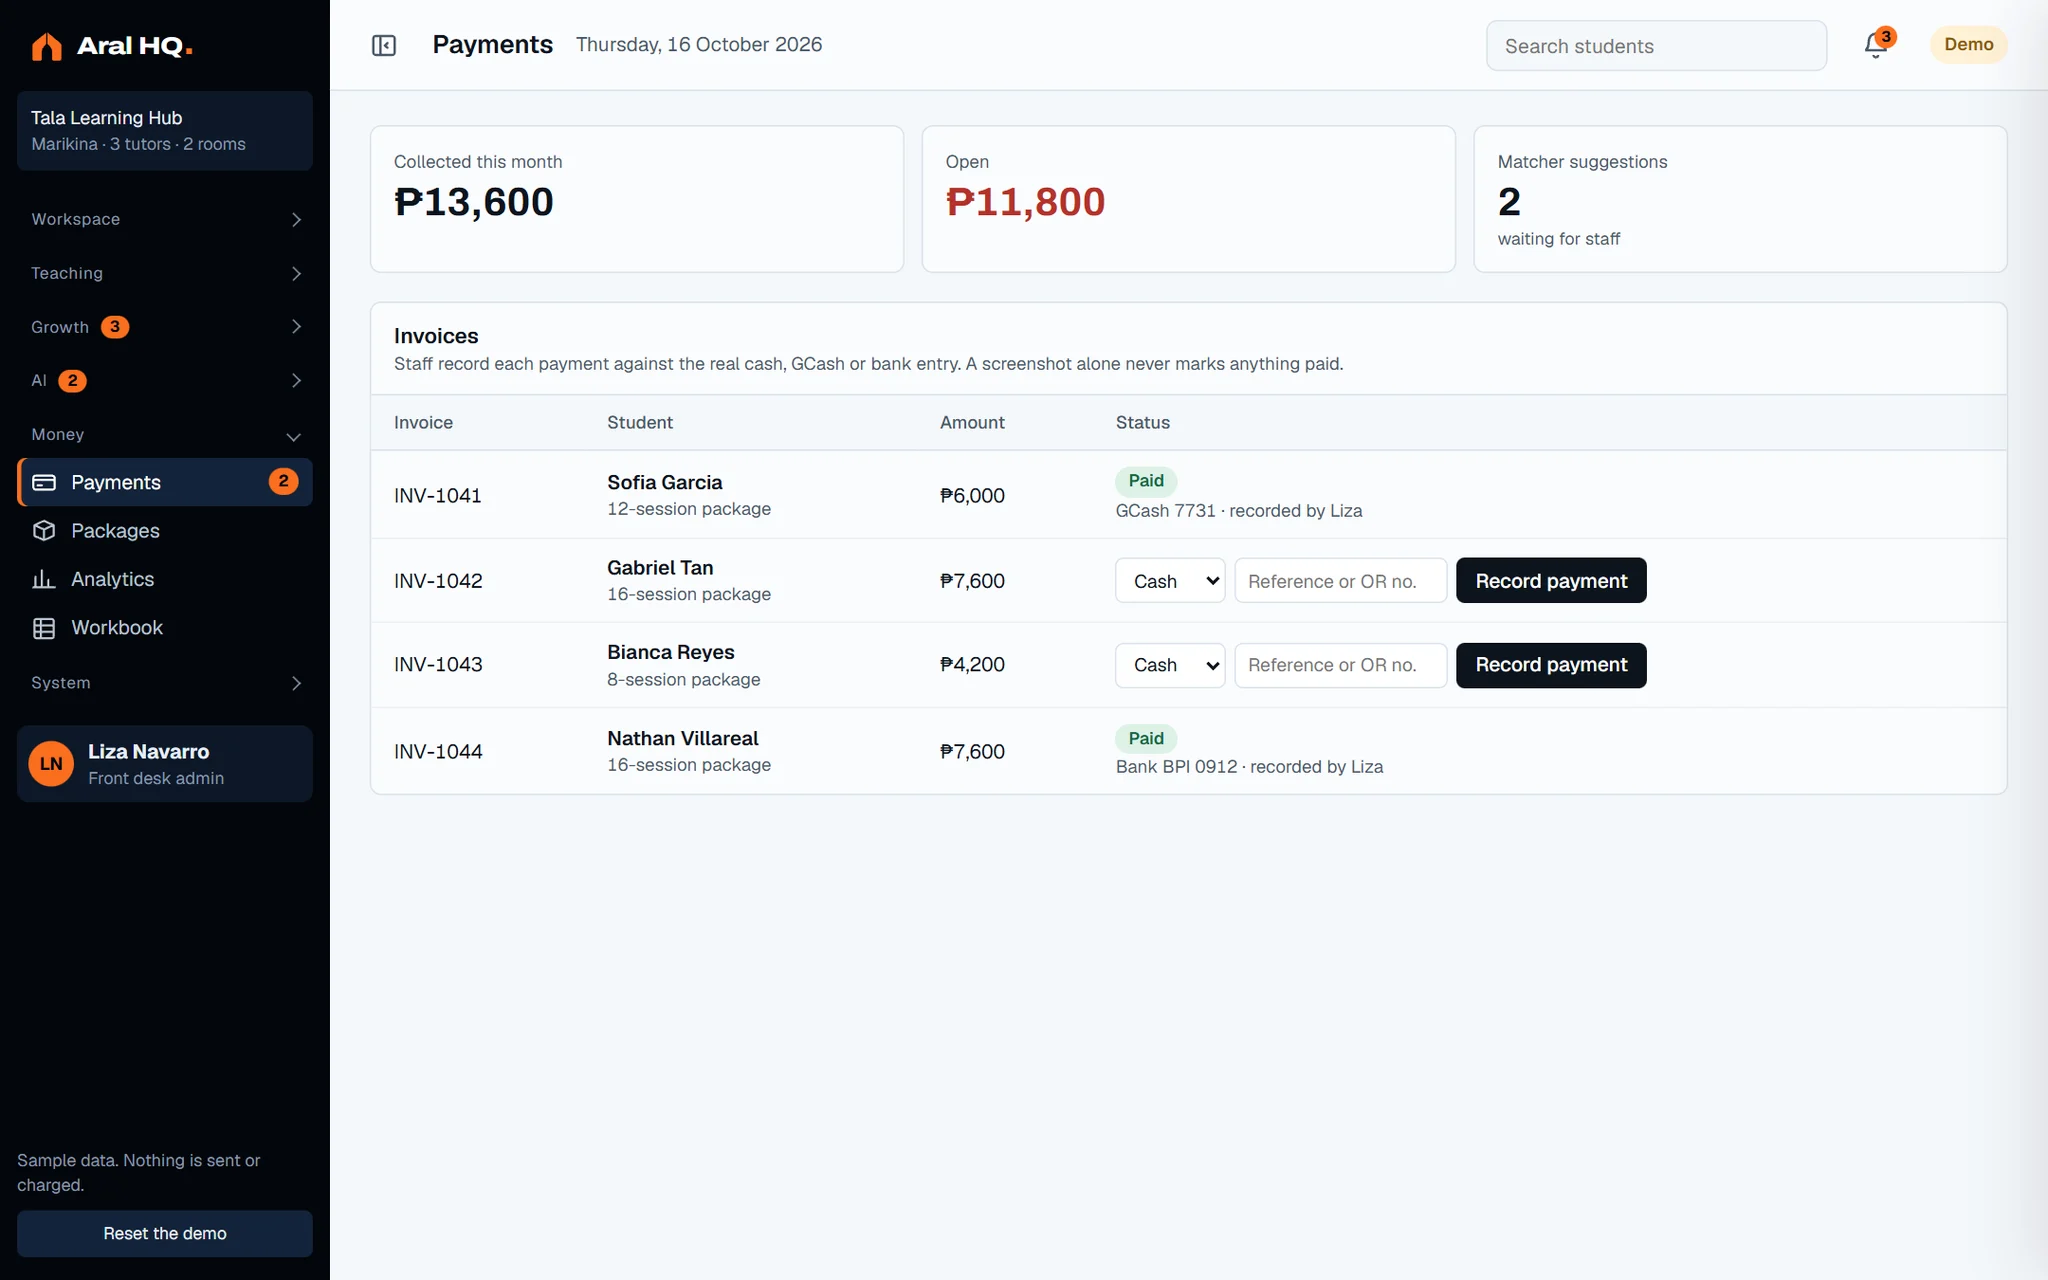Expand the AI section
Image resolution: width=2048 pixels, height=1280 pixels.
(165, 380)
